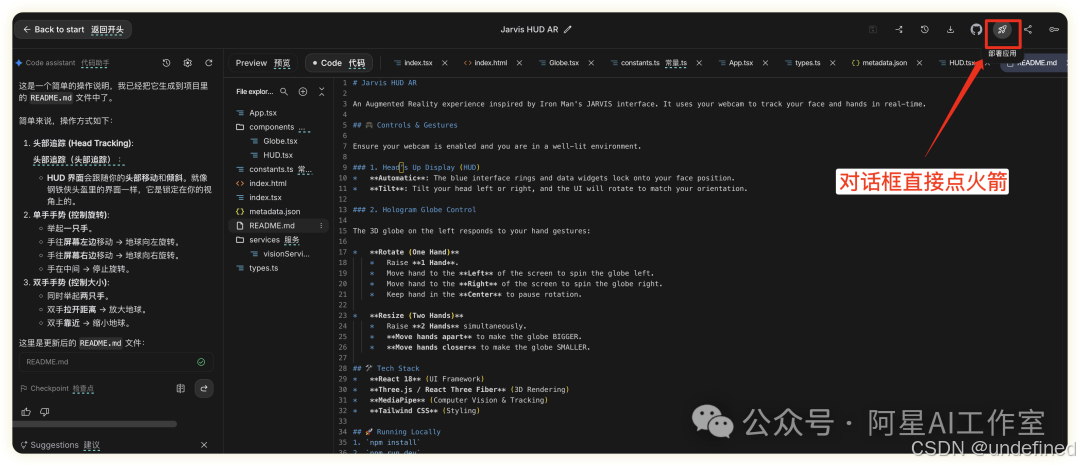Switch to the Code tab
This screenshot has width=1080, height=466.
338,63
